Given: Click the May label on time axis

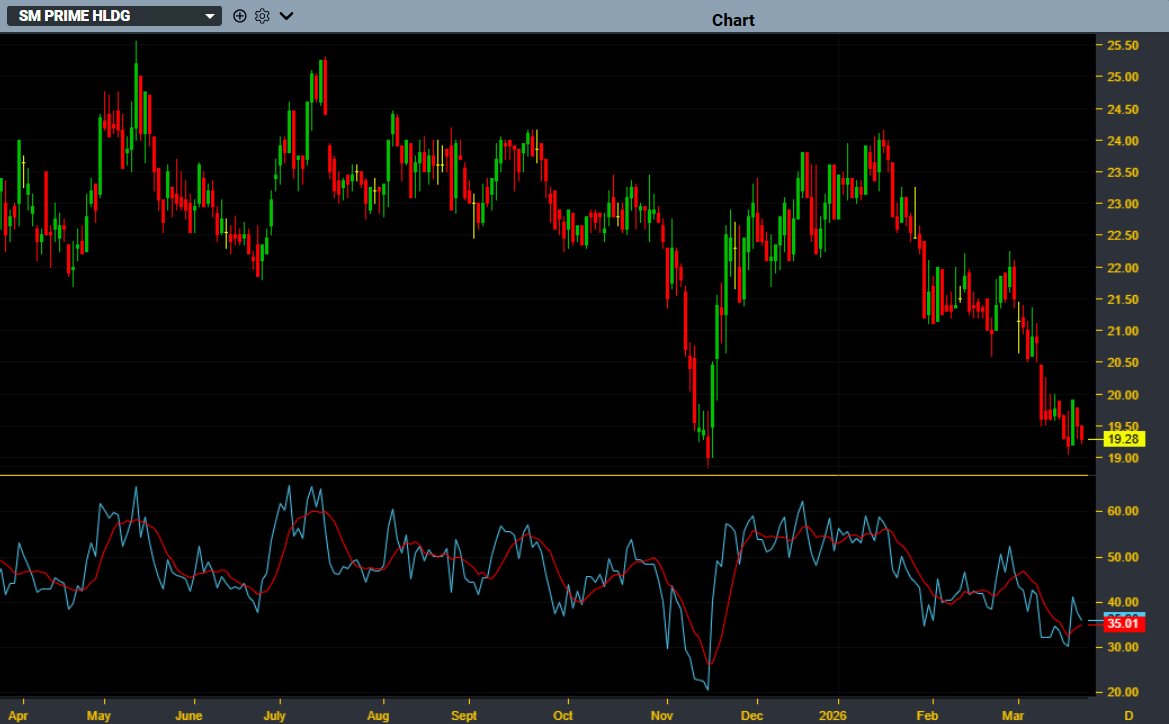Looking at the screenshot, I should coord(98,716).
